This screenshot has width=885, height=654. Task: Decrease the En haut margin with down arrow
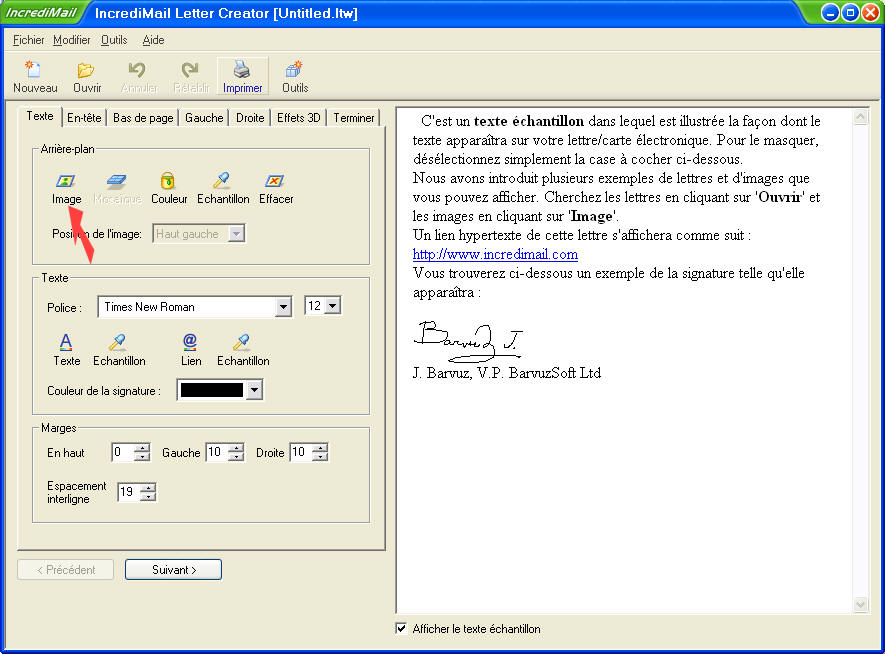coord(143,457)
